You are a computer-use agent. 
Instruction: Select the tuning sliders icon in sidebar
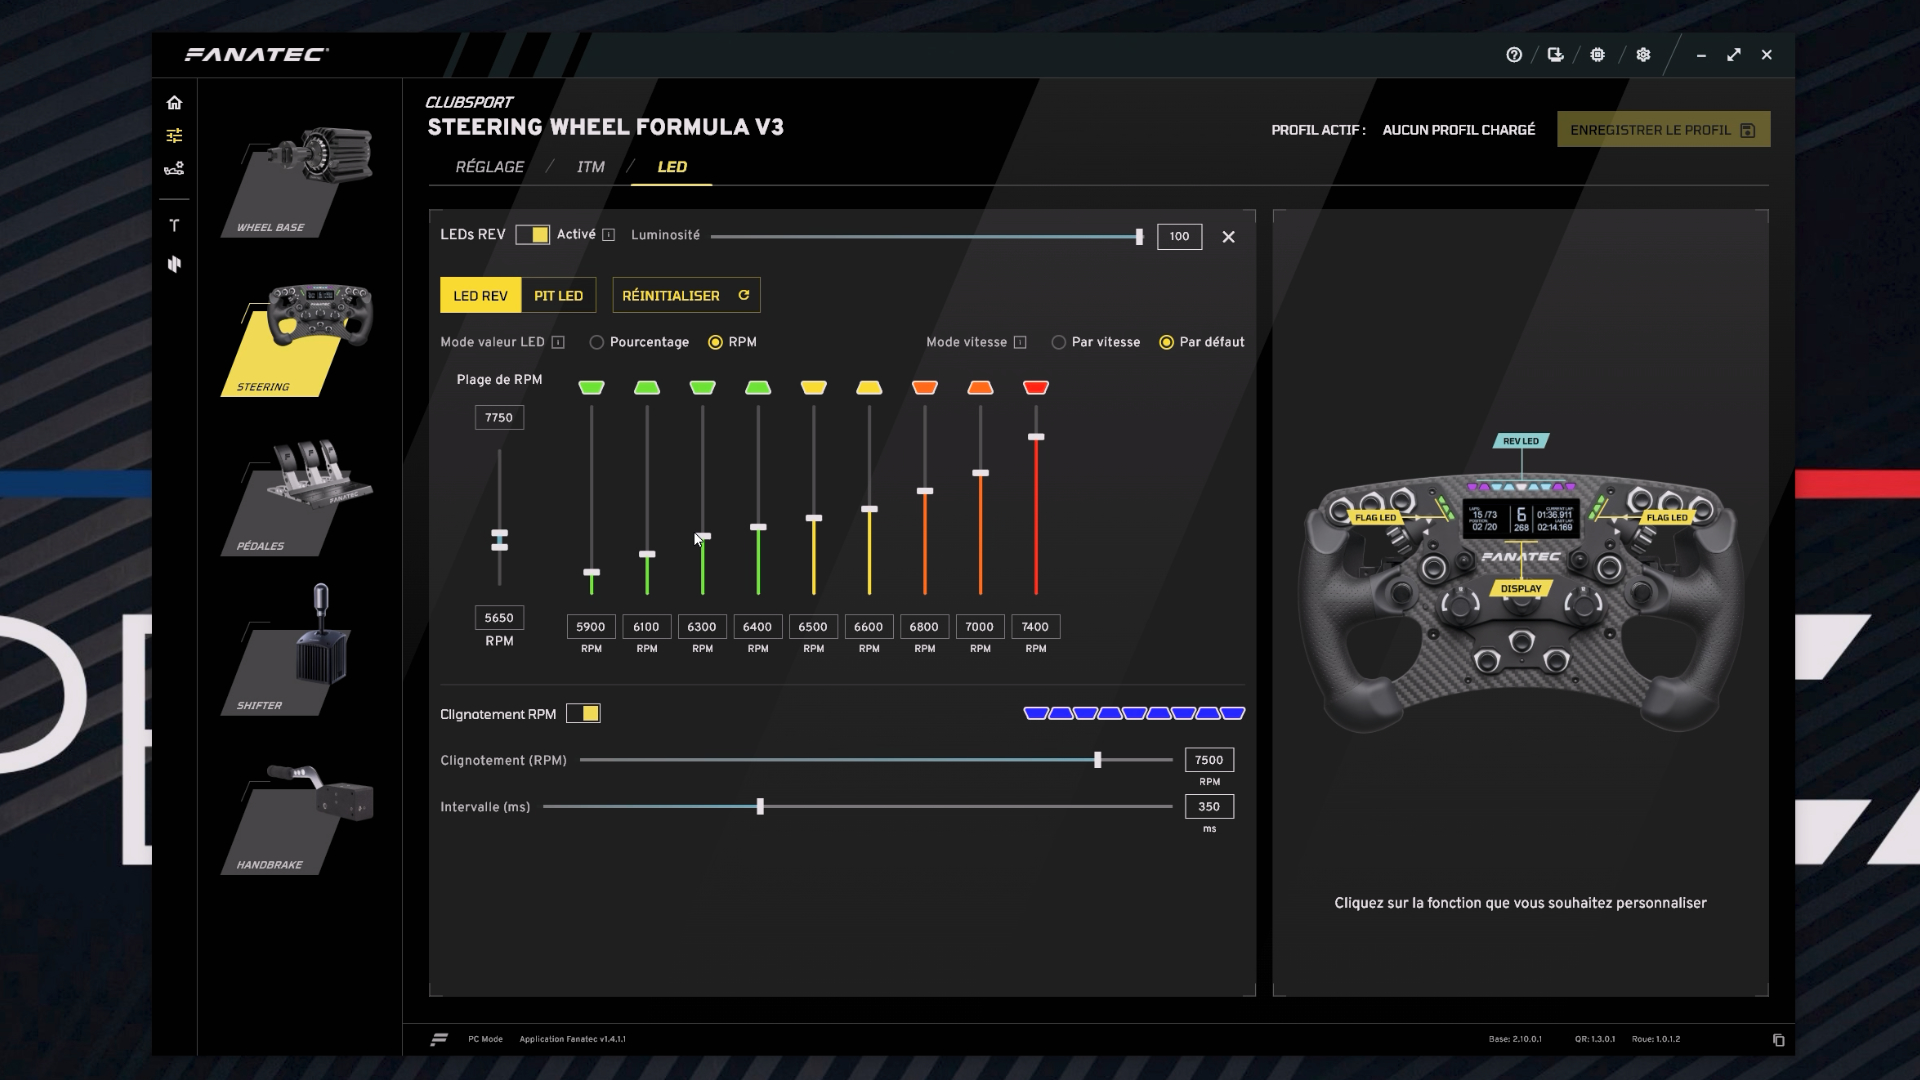tap(175, 135)
